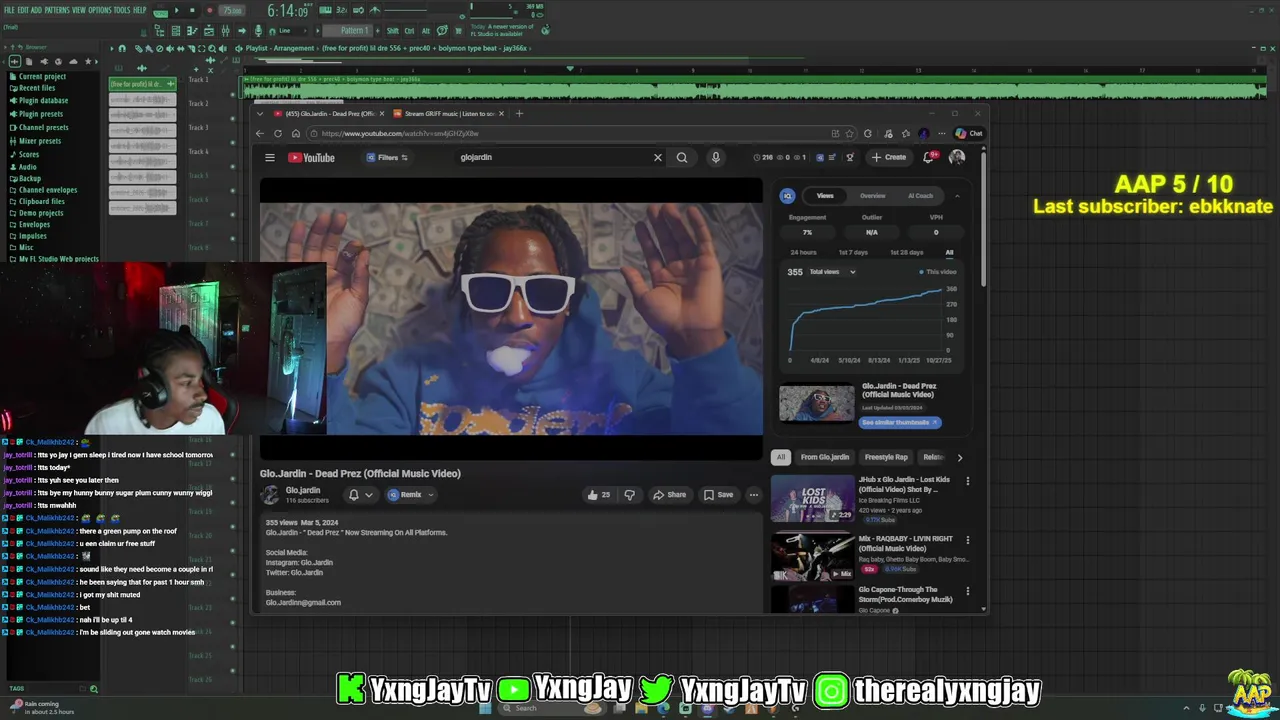Screen dimensions: 1280x720
Task: Toggle the Ctrl key button
Action: 409,30
